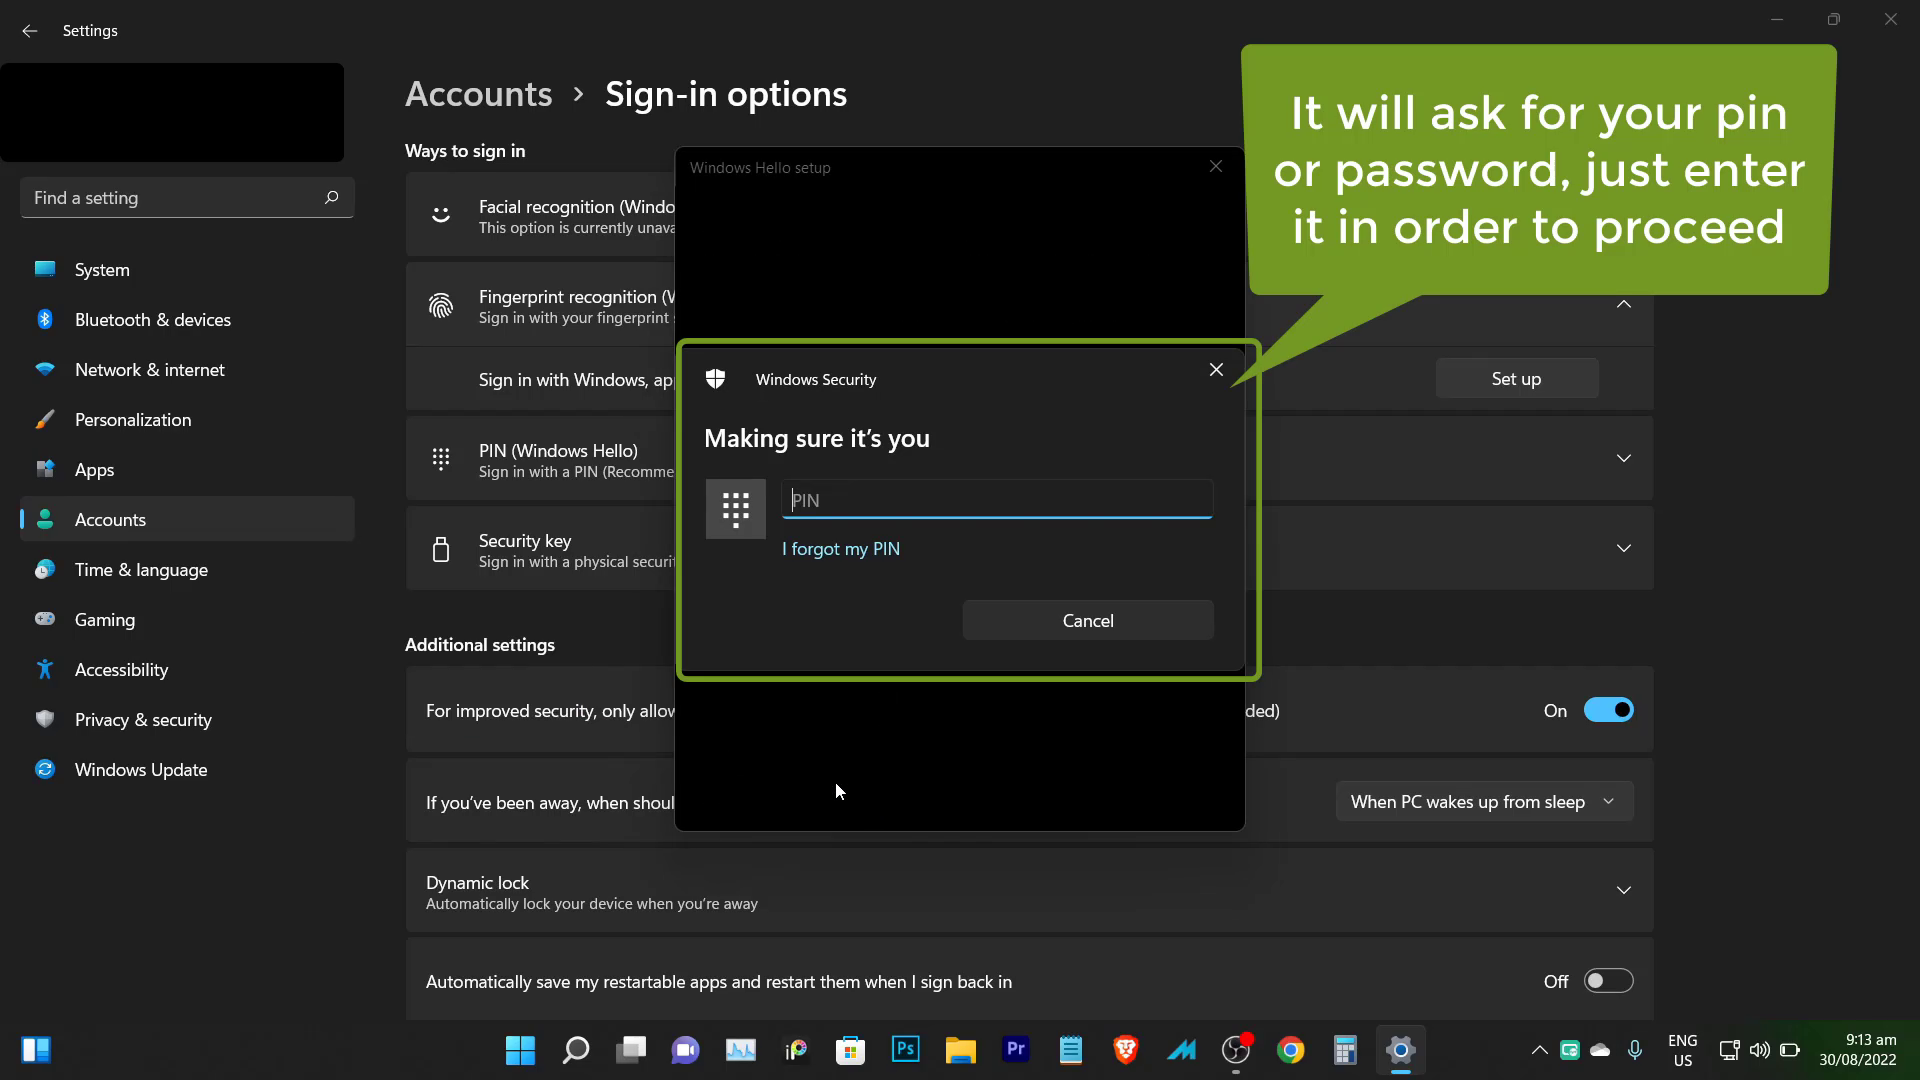
Task: Open Bluetooth & devices settings
Action: (187, 320)
